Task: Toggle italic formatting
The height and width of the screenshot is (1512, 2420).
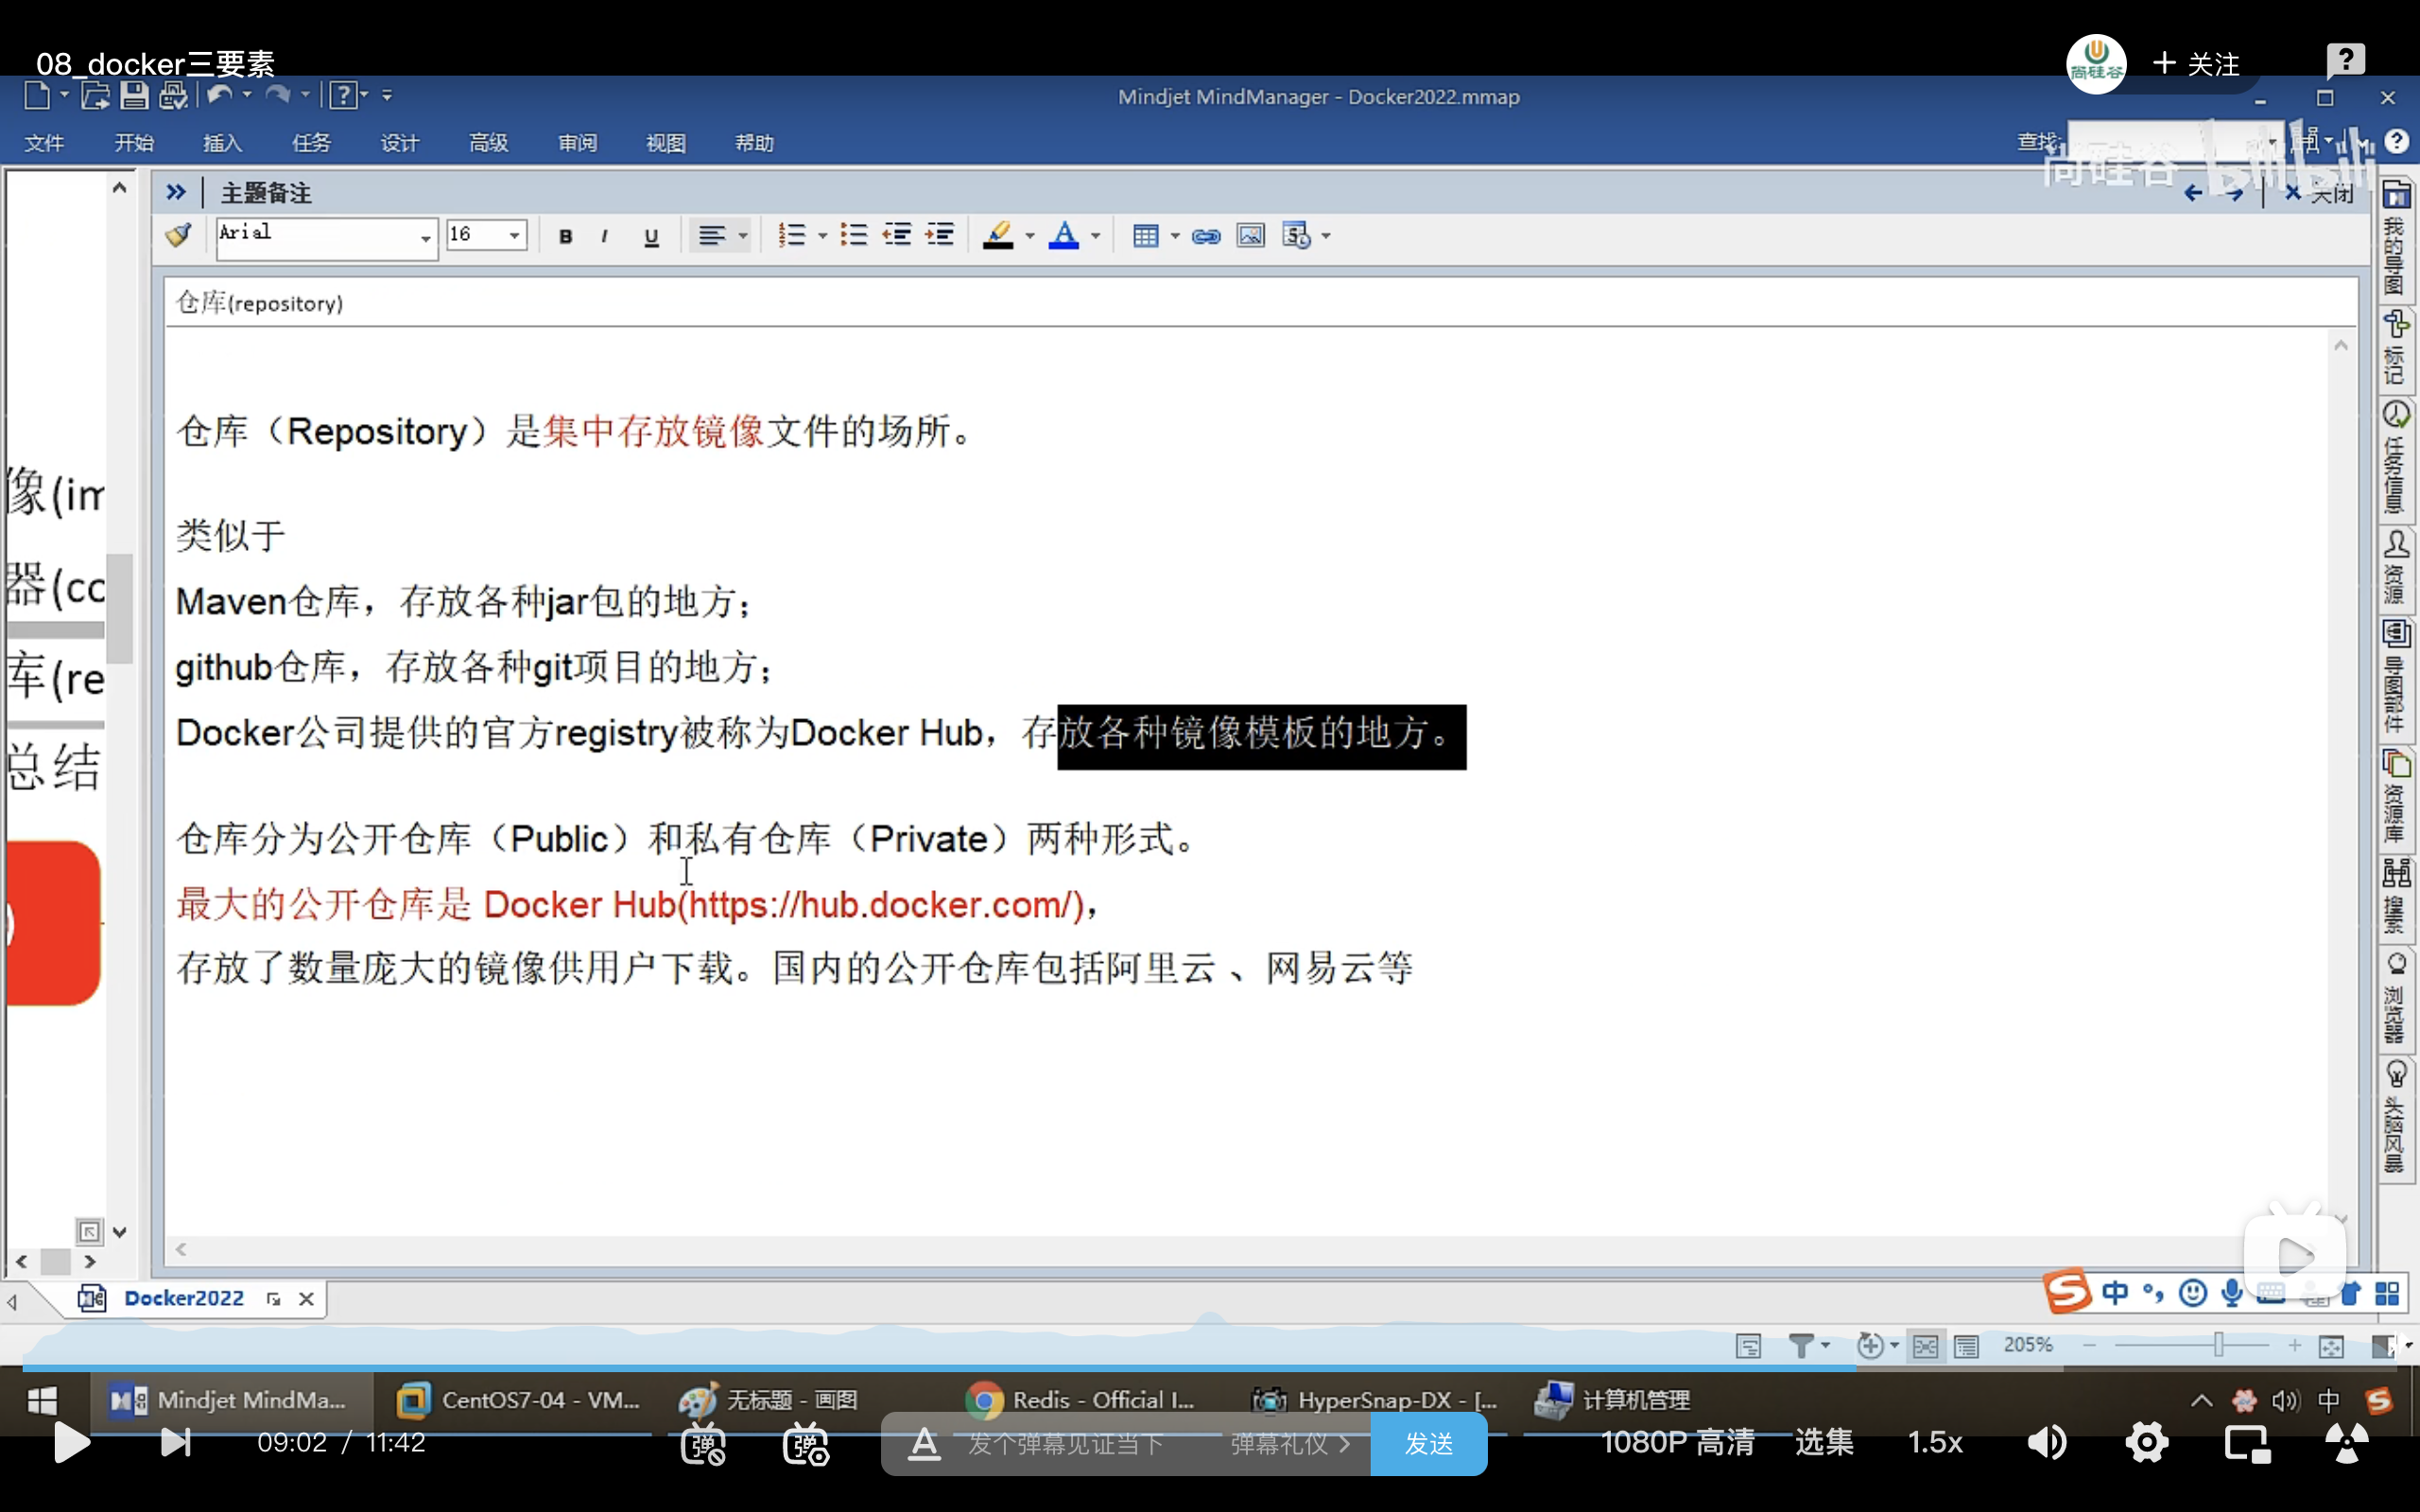Action: [605, 237]
